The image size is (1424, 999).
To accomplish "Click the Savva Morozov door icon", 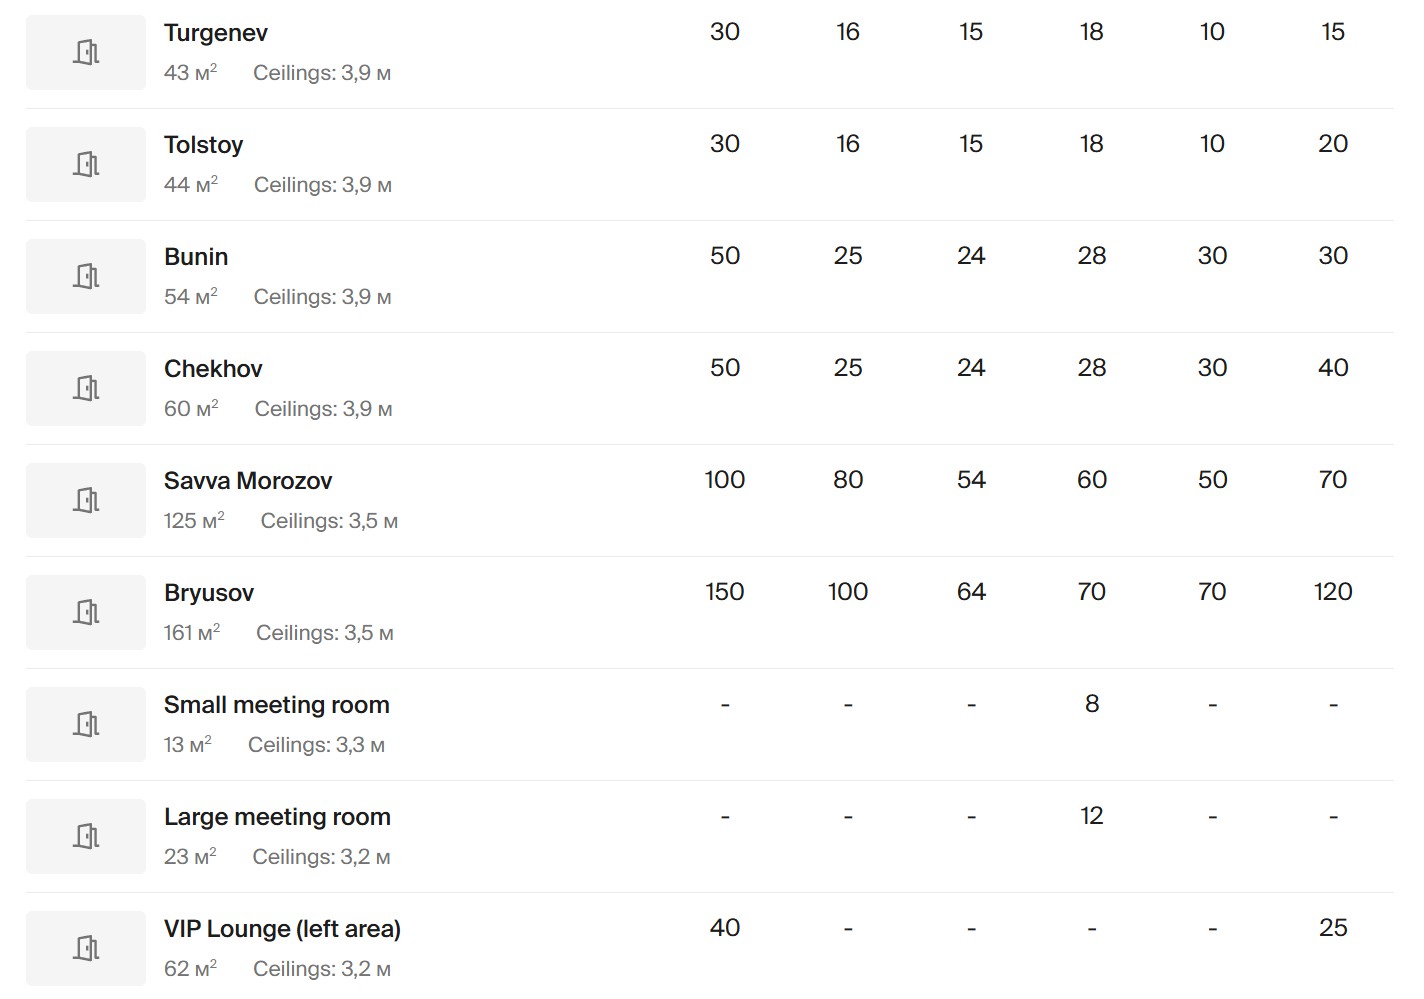I will pyautogui.click(x=86, y=500).
